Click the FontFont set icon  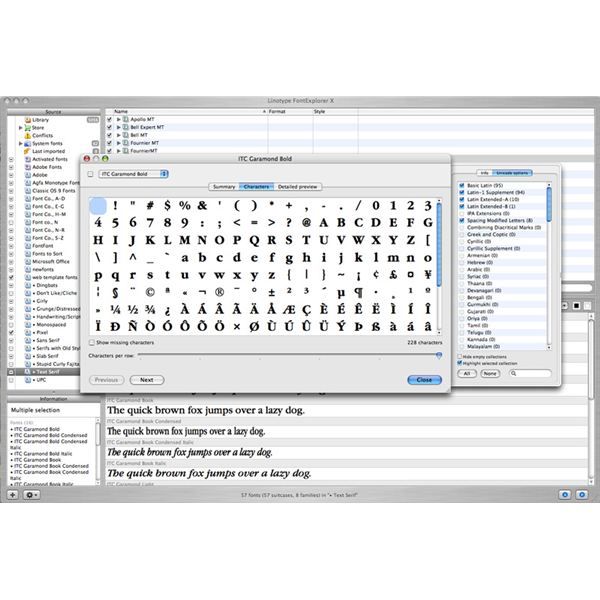click(28, 246)
